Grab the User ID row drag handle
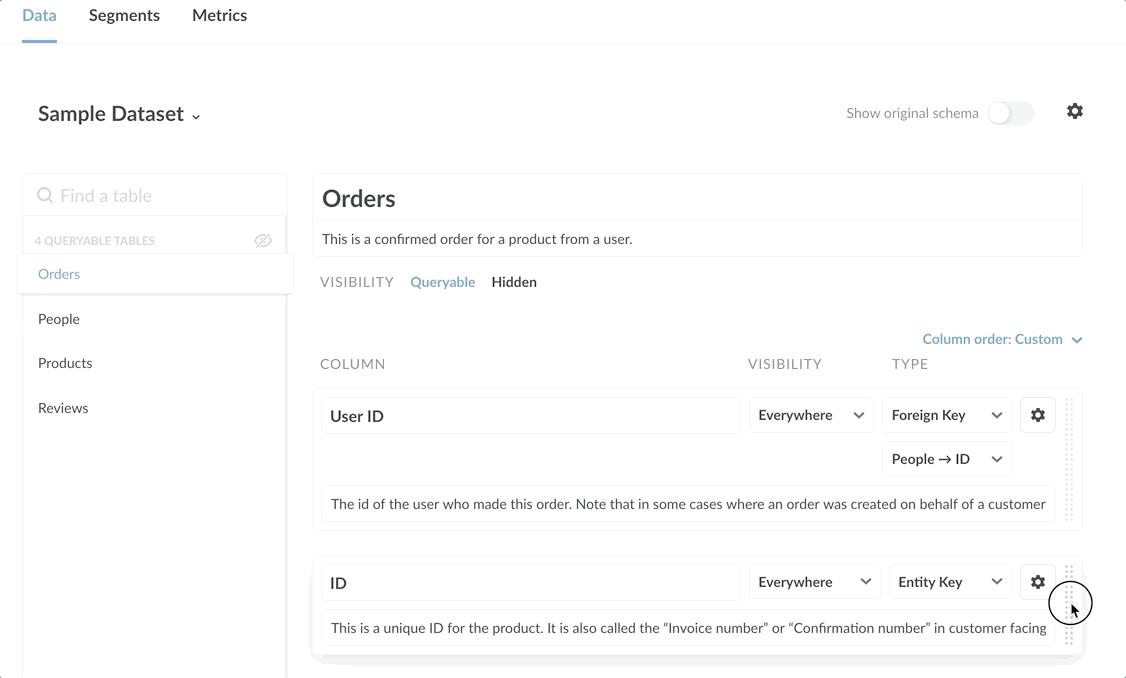The image size is (1126, 678). pyautogui.click(x=1068, y=460)
